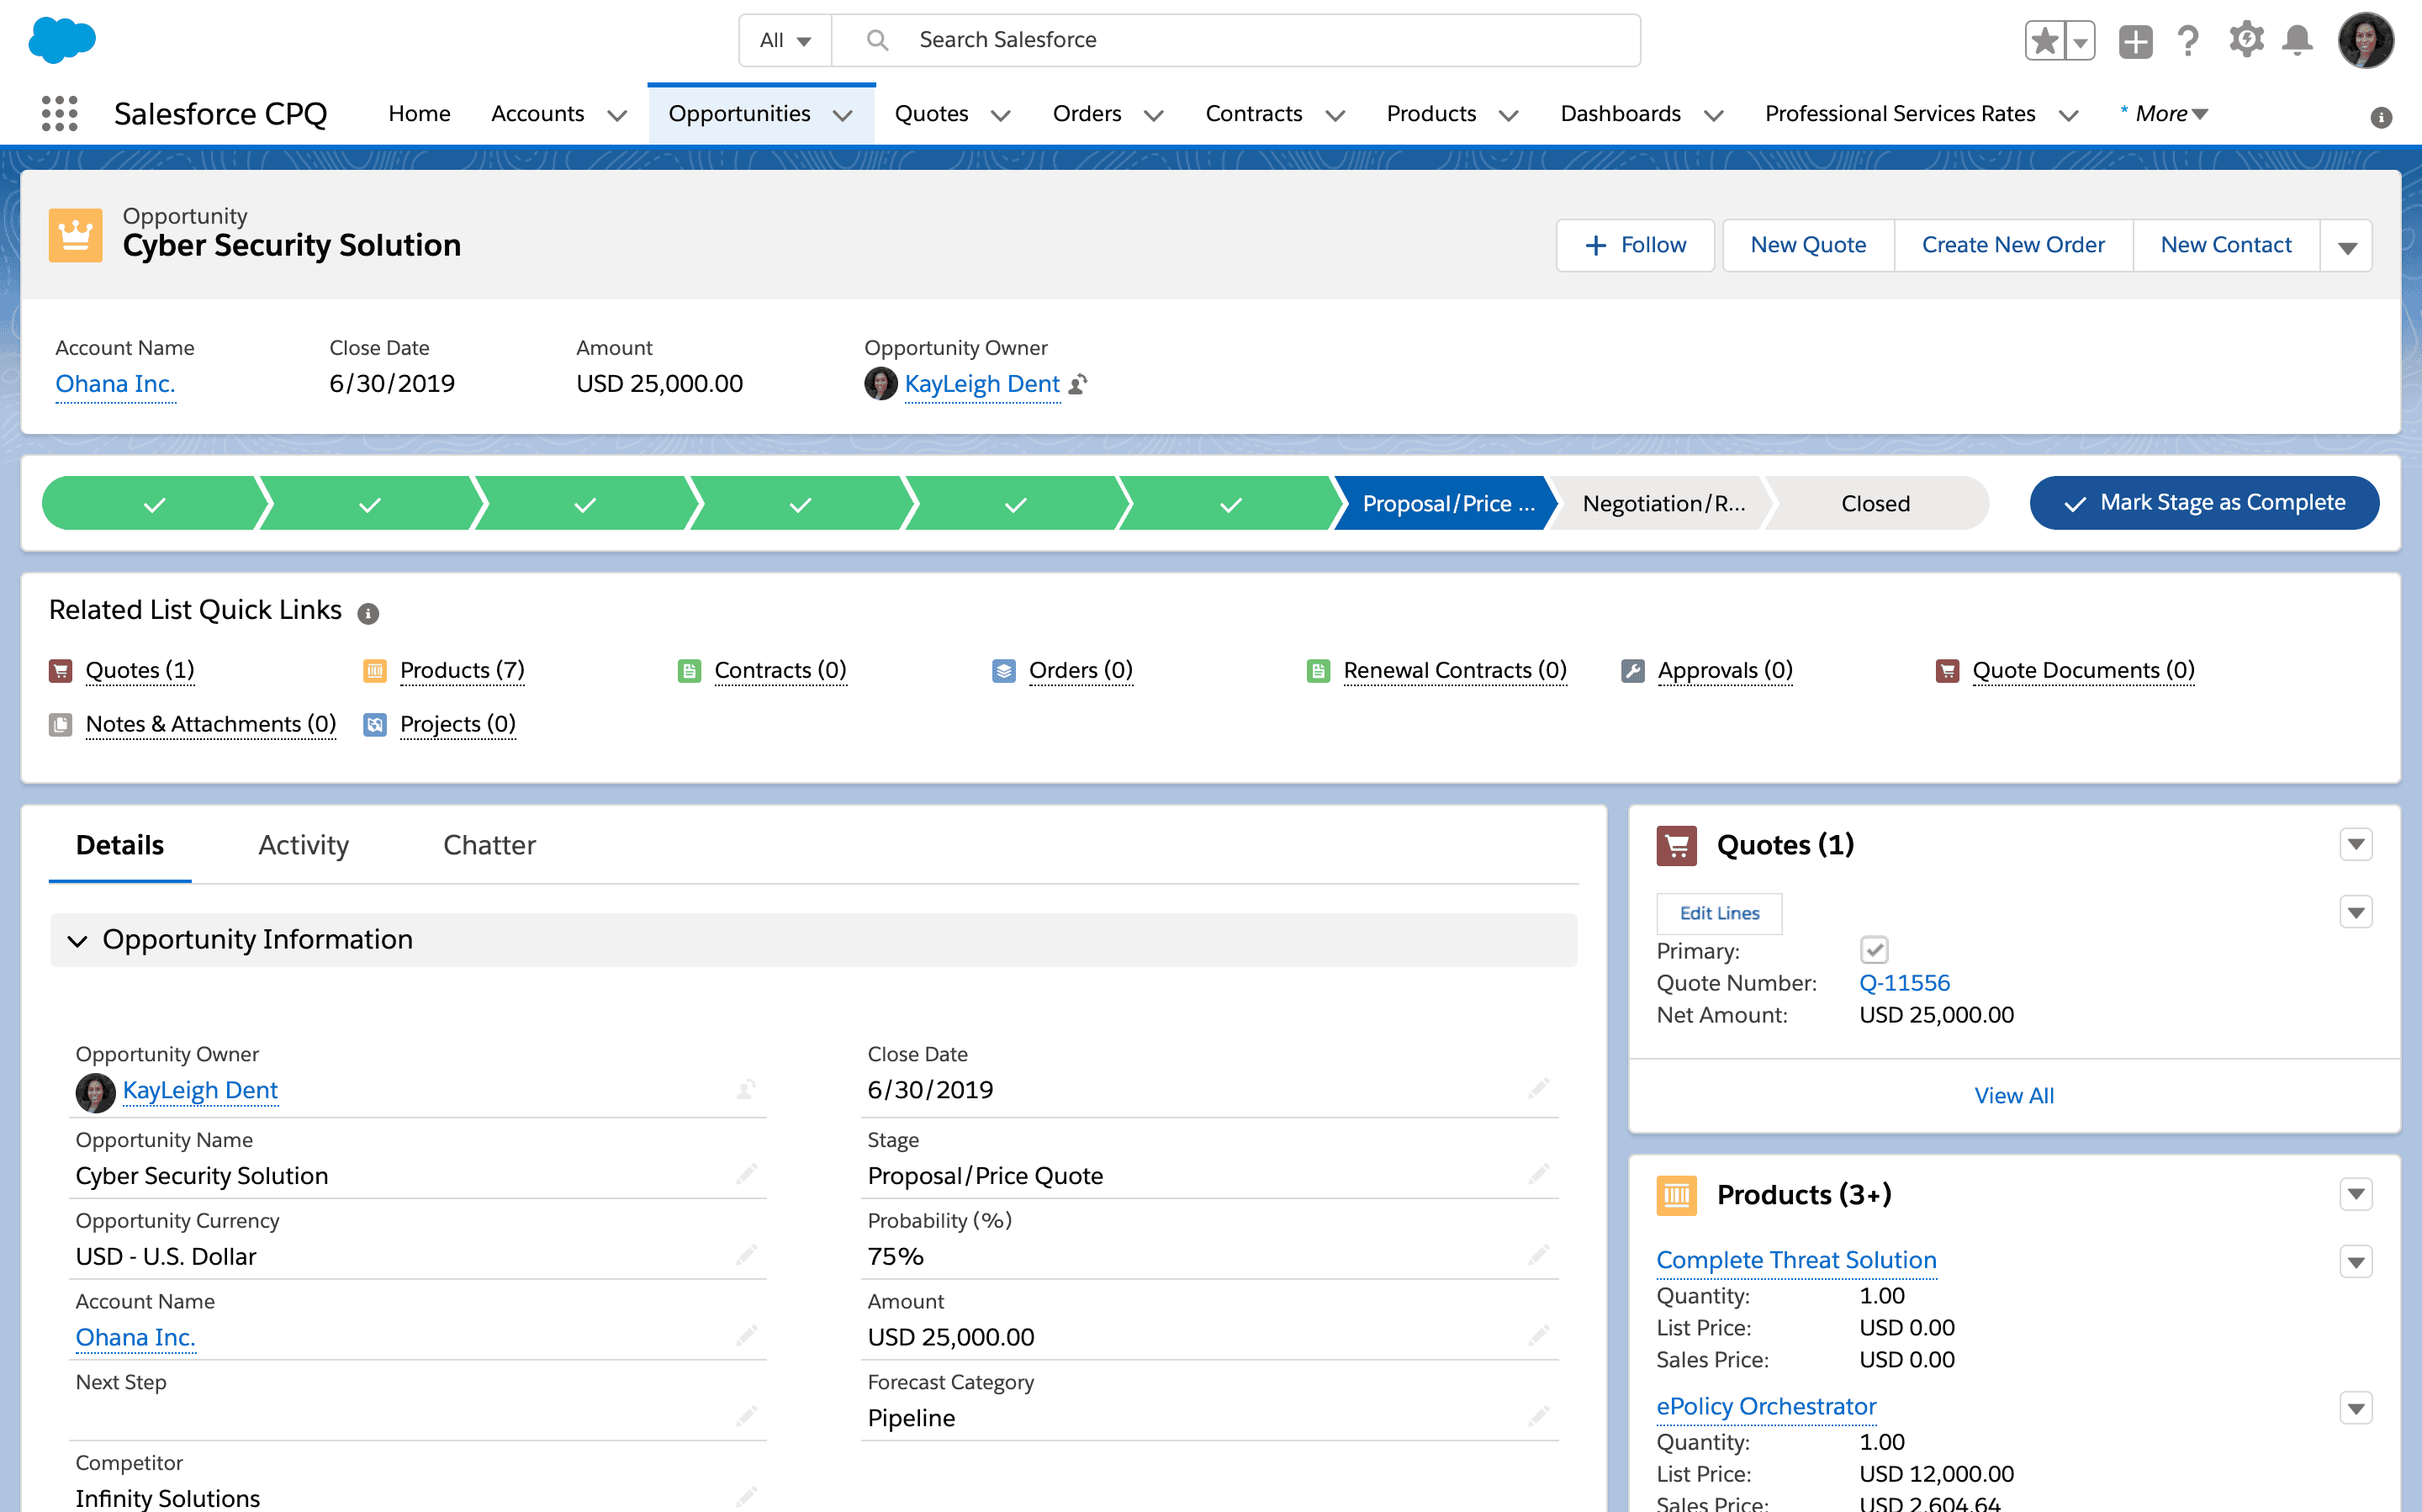Switch to the Chatter tab
The image size is (2422, 1512).
(489, 845)
